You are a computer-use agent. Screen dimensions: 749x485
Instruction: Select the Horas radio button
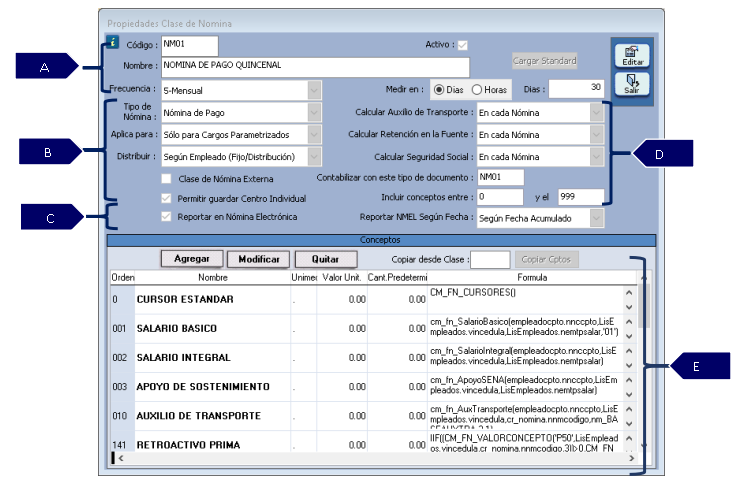(x=477, y=89)
